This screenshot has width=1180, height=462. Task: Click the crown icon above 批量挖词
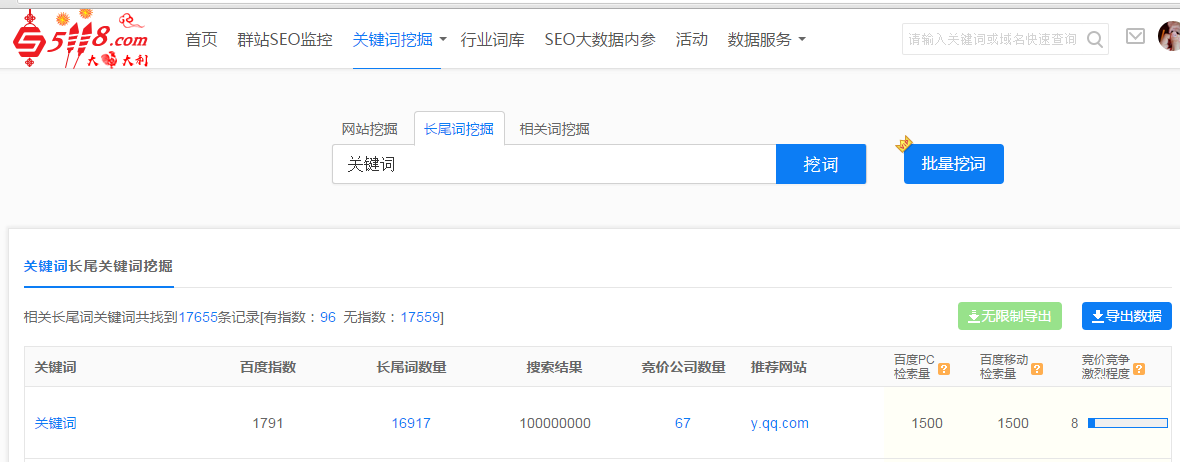904,144
